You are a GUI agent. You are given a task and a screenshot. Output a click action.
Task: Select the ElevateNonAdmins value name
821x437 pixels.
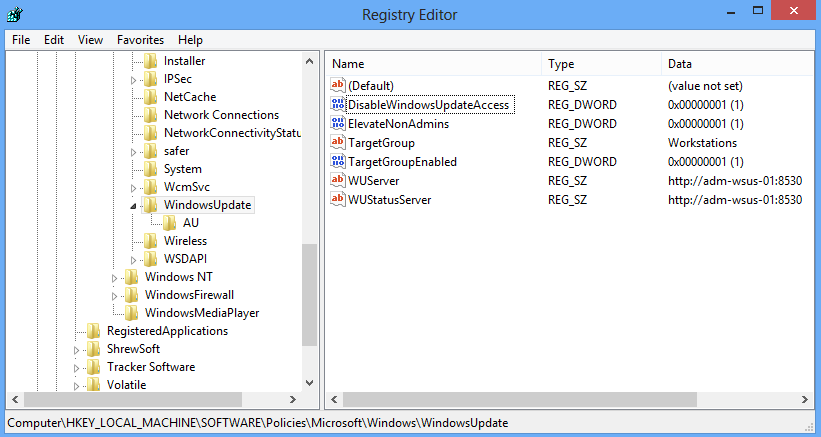[x=398, y=124]
